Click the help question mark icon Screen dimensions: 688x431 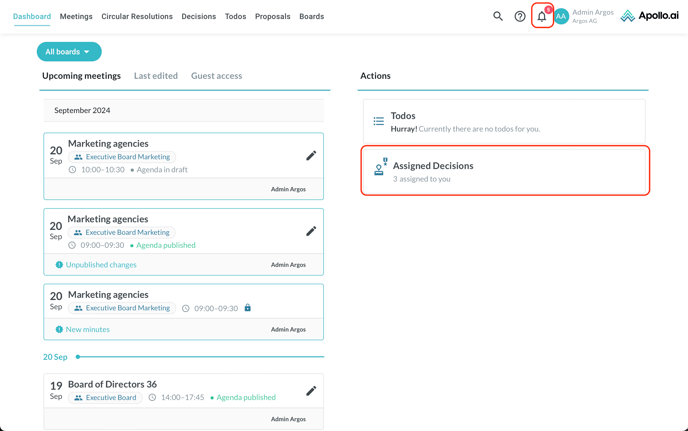(520, 16)
